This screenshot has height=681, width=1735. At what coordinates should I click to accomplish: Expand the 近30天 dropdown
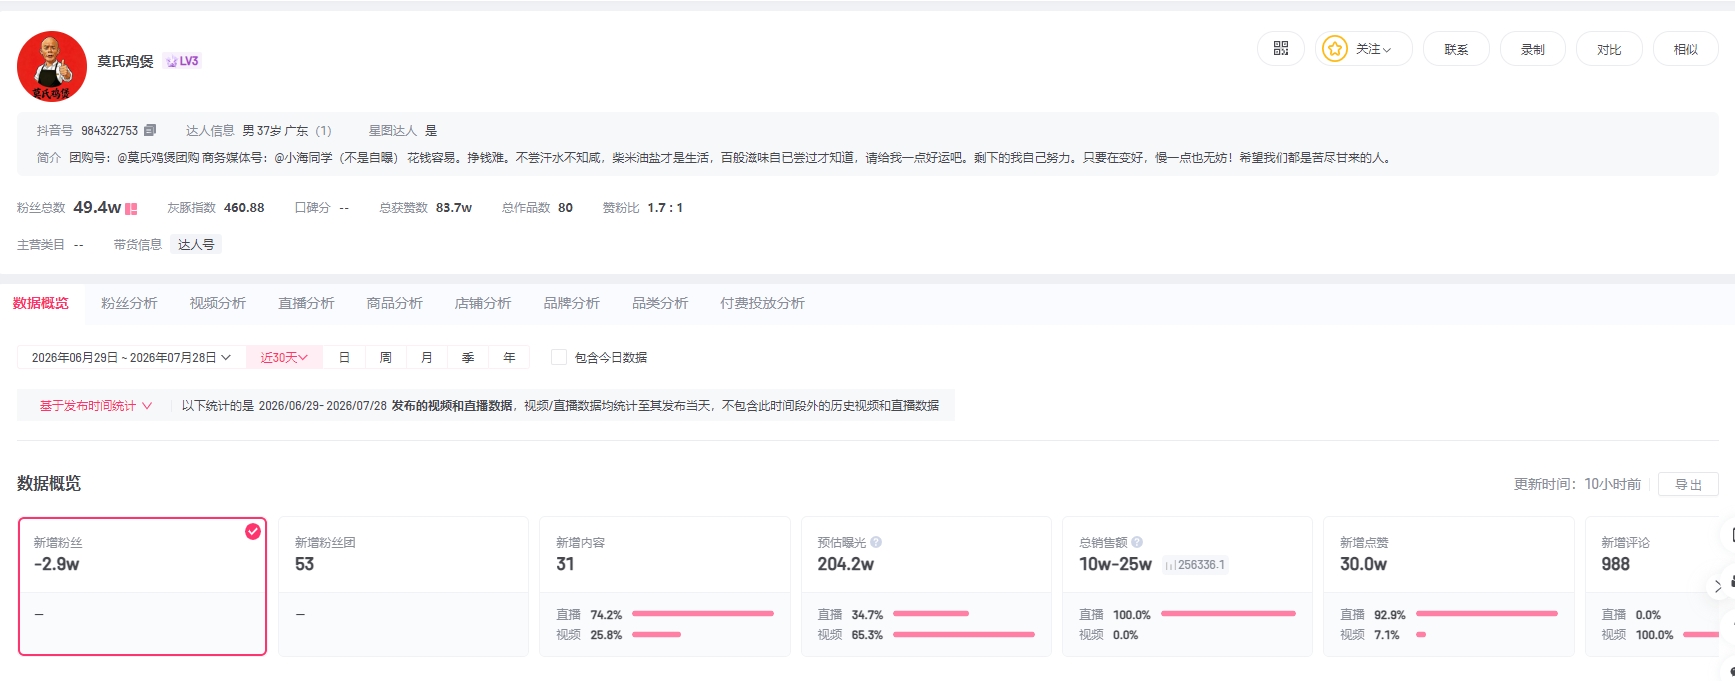tap(284, 357)
